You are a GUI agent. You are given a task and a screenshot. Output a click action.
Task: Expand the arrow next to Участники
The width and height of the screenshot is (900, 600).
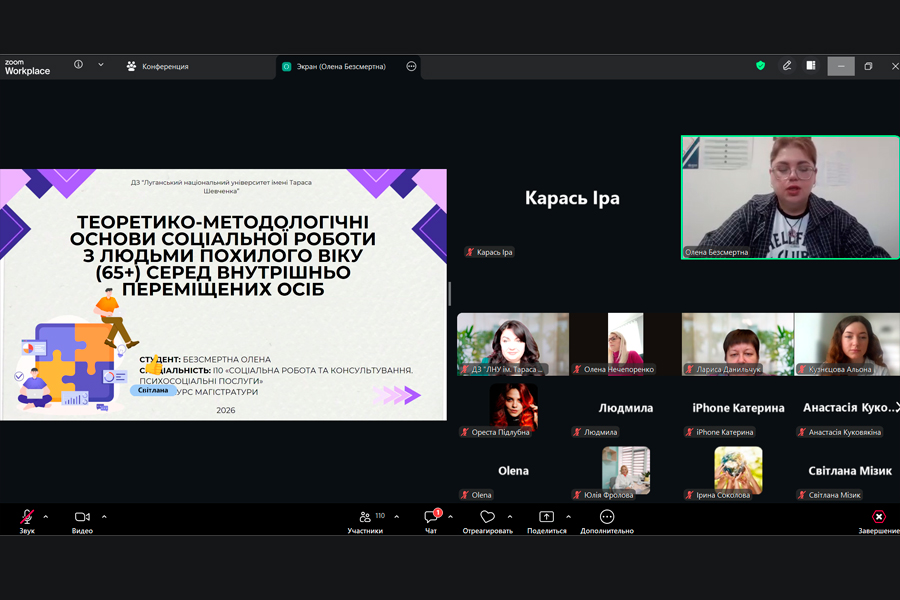pos(397,517)
